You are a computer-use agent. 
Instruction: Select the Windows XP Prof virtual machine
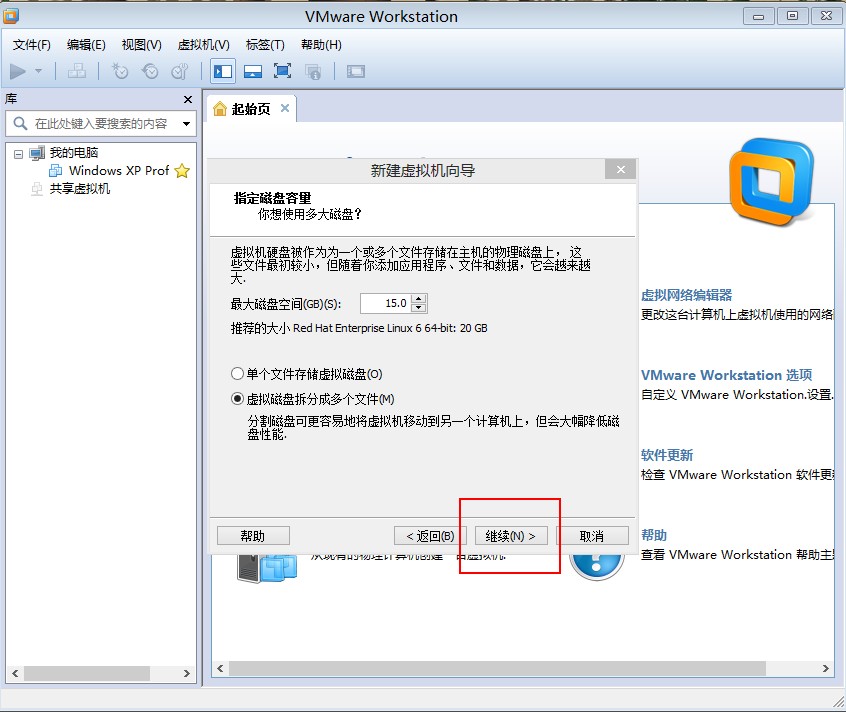[119, 170]
